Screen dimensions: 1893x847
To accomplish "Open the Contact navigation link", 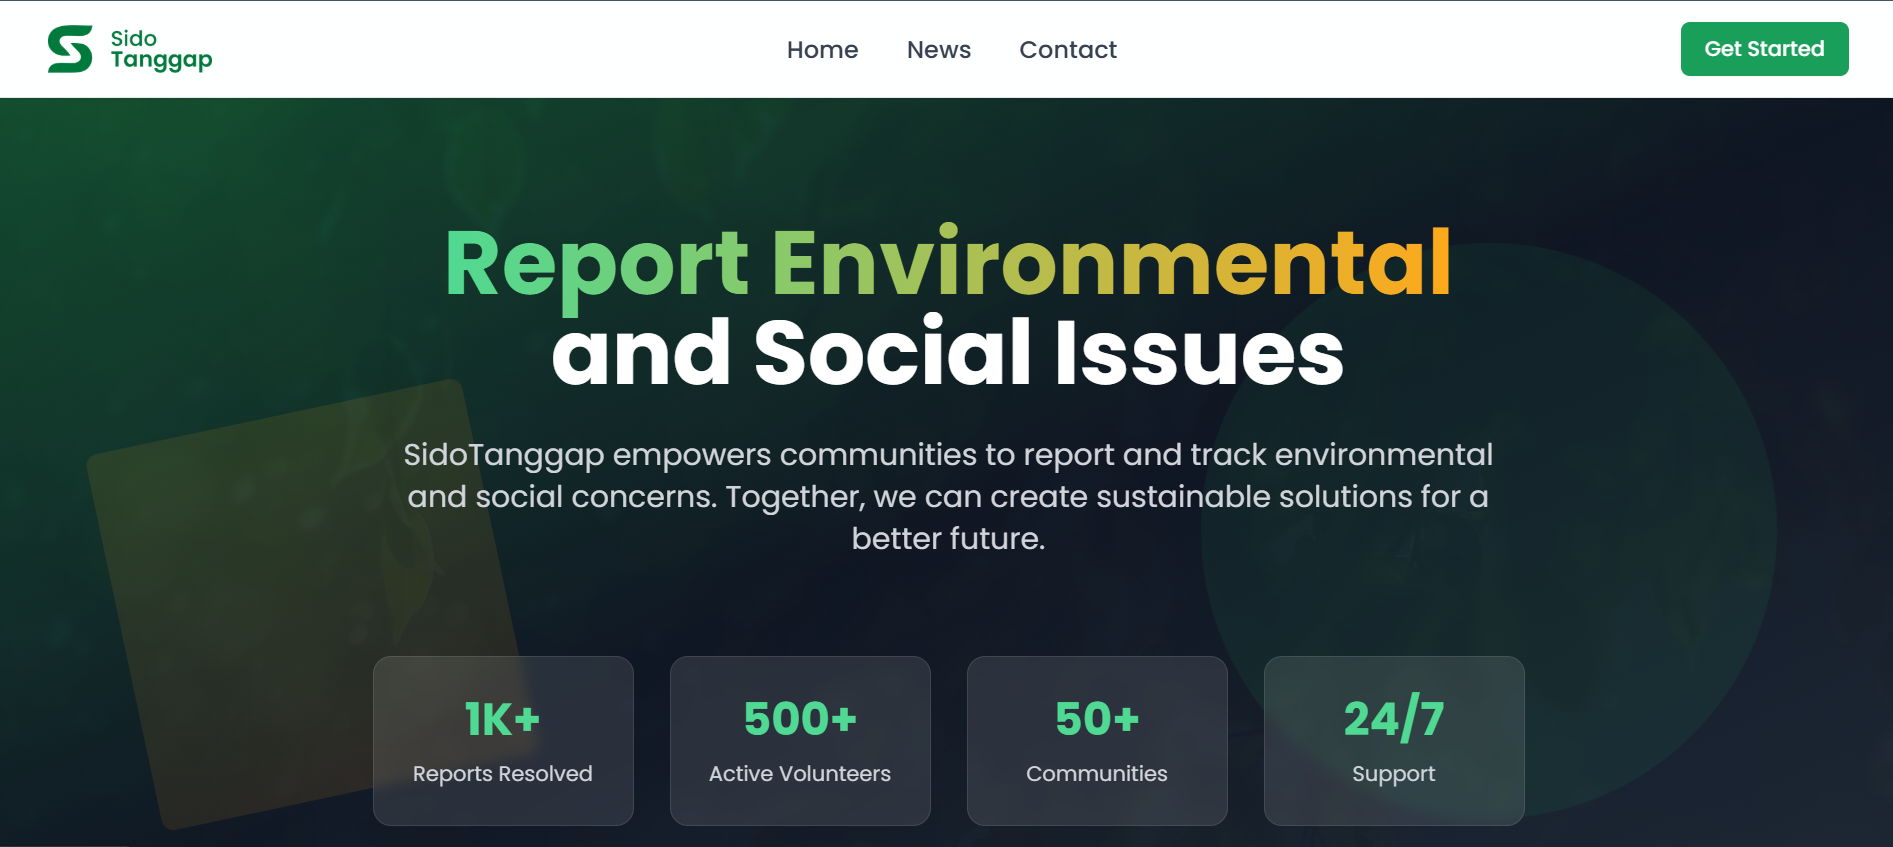I will click(1067, 50).
